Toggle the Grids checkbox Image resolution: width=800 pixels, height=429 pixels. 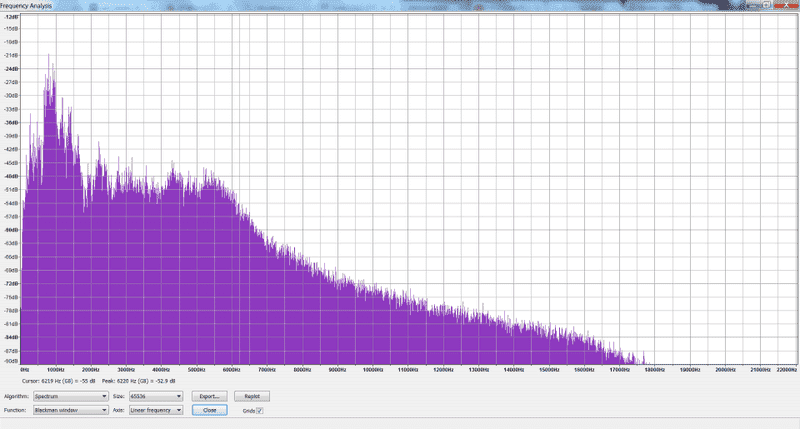coord(260,410)
